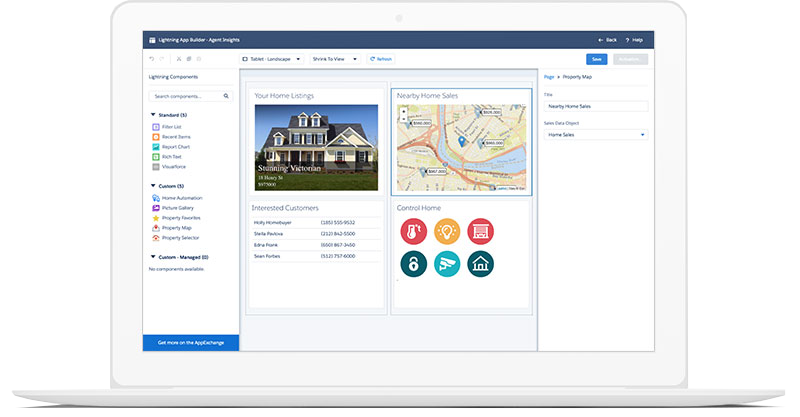Click the map zoom in button
Viewport: 800px width, 417px height.
point(403,109)
